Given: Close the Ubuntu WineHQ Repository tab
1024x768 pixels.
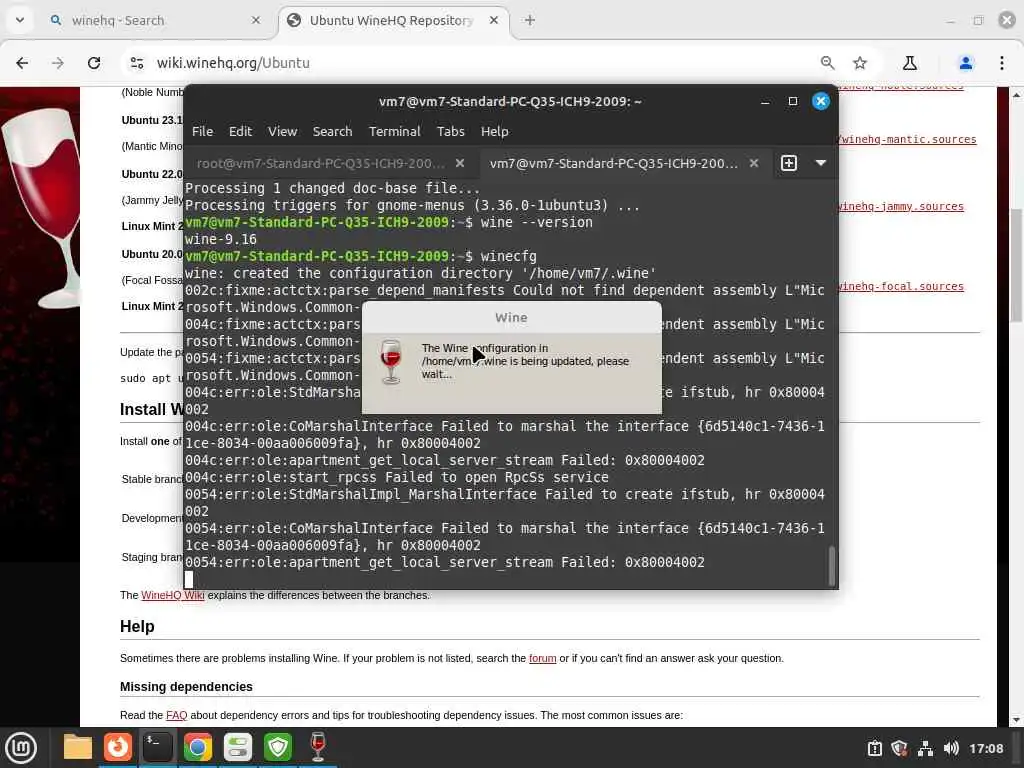Looking at the screenshot, I should 494,20.
